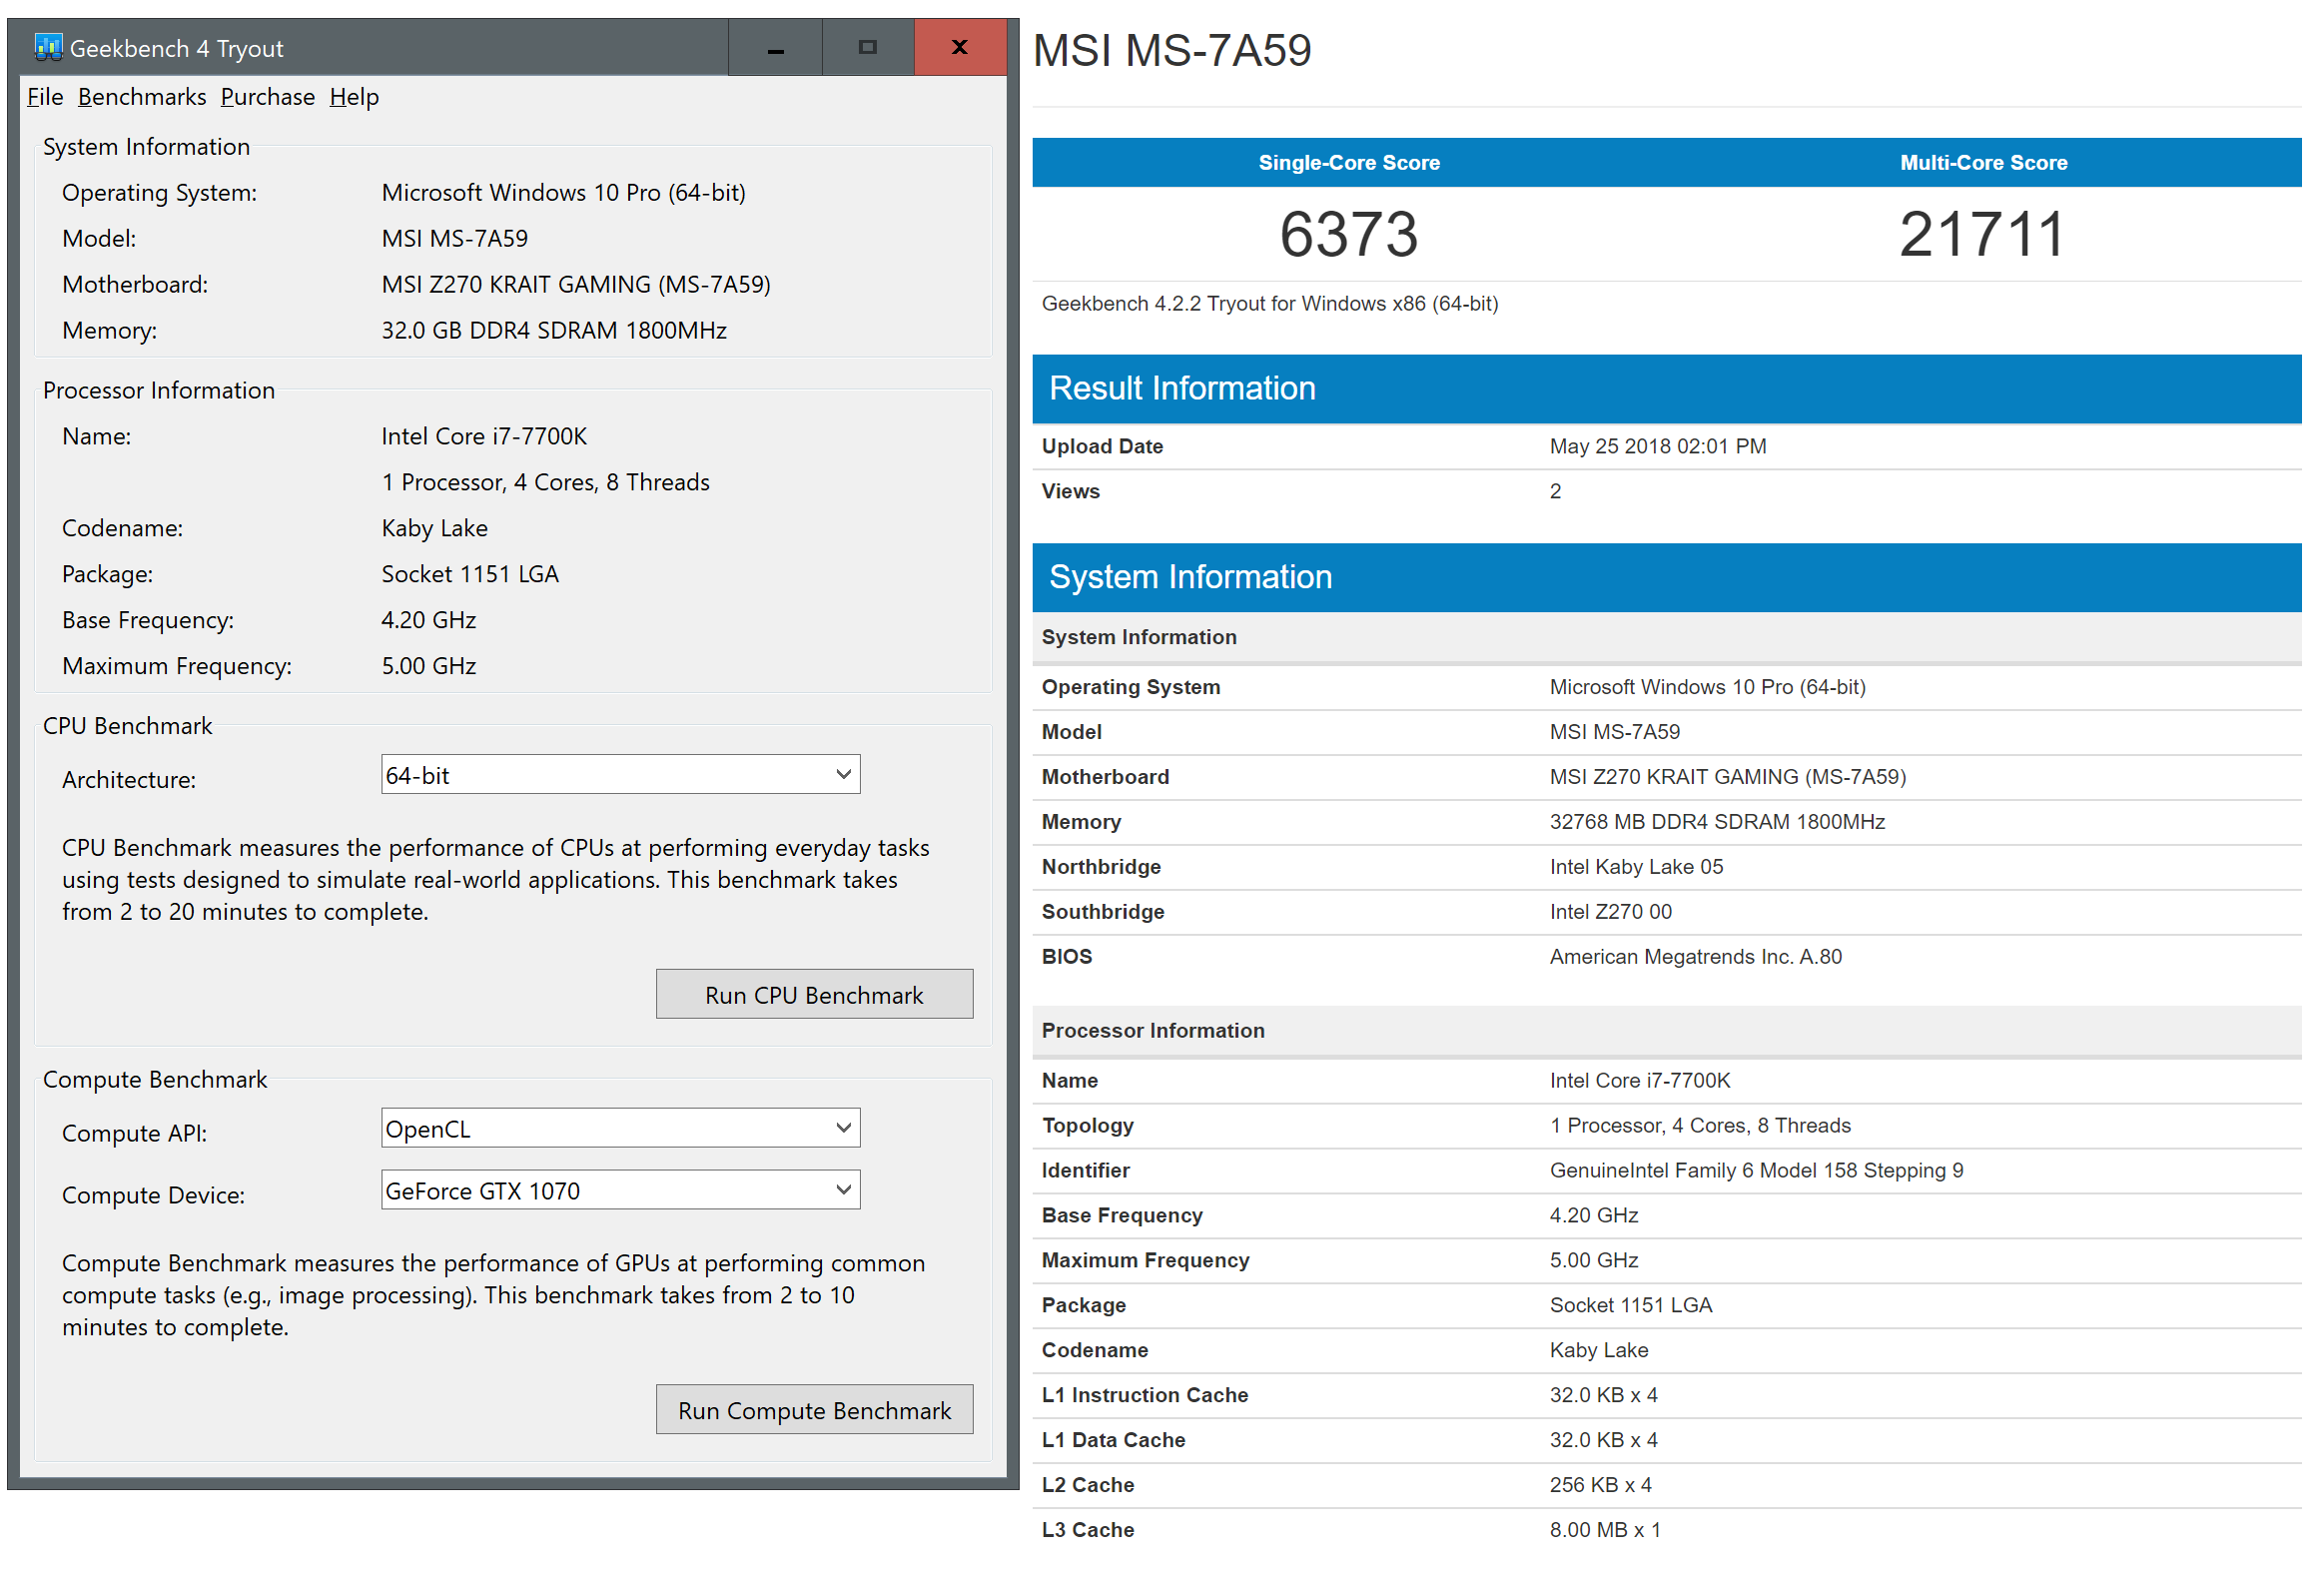Screen dimensions: 2324x1573
Task: Click the Views row label
Action: [1071, 492]
